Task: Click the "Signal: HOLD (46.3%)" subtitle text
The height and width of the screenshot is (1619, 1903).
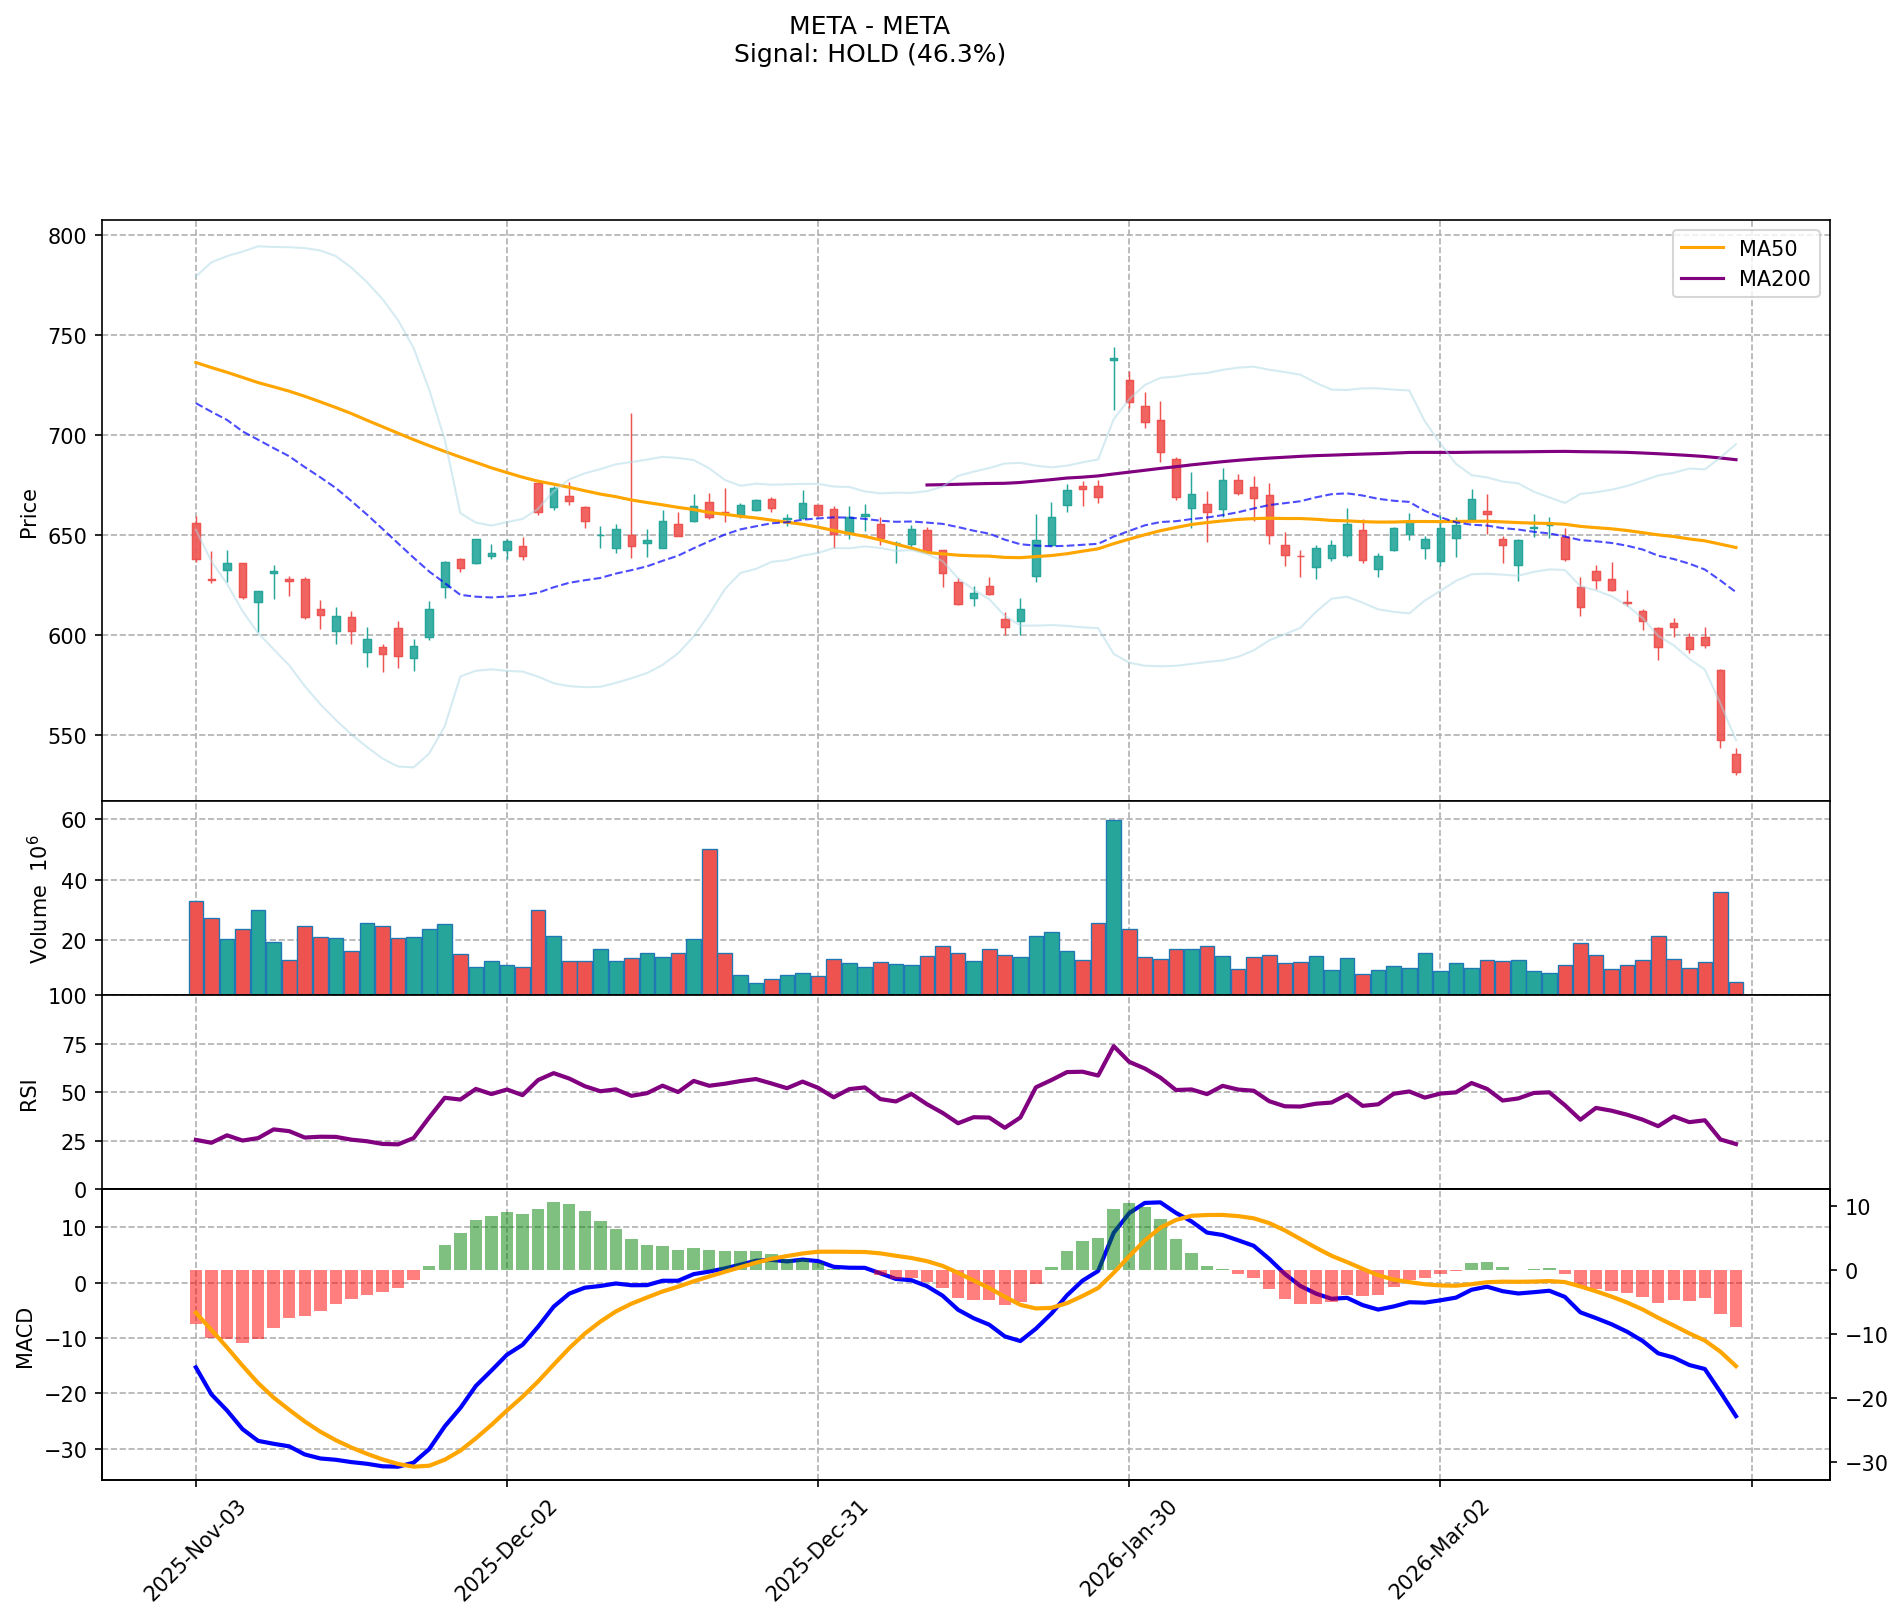Action: pyautogui.click(x=868, y=54)
